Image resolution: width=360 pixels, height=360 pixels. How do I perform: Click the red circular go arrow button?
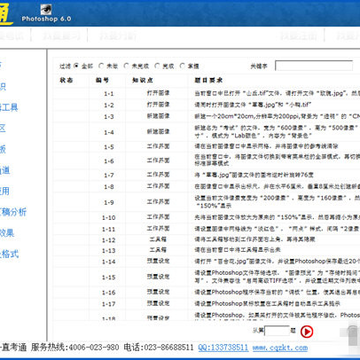point(307,331)
